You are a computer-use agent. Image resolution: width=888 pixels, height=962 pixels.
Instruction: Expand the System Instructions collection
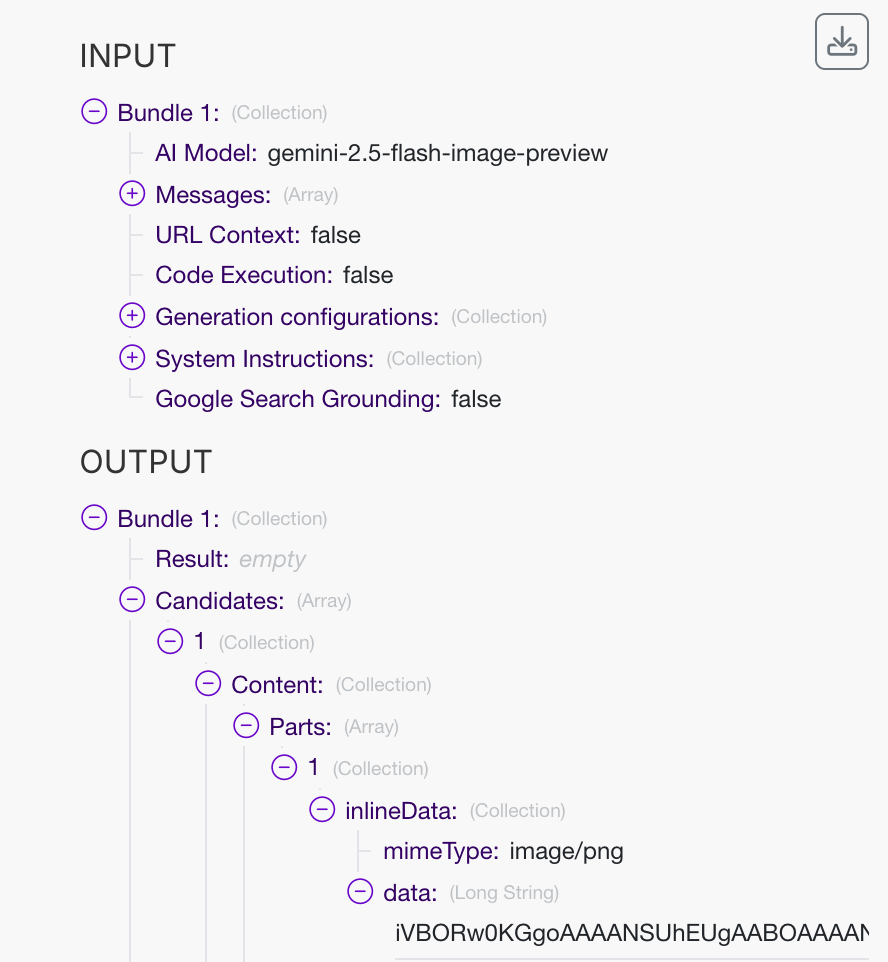[132, 358]
